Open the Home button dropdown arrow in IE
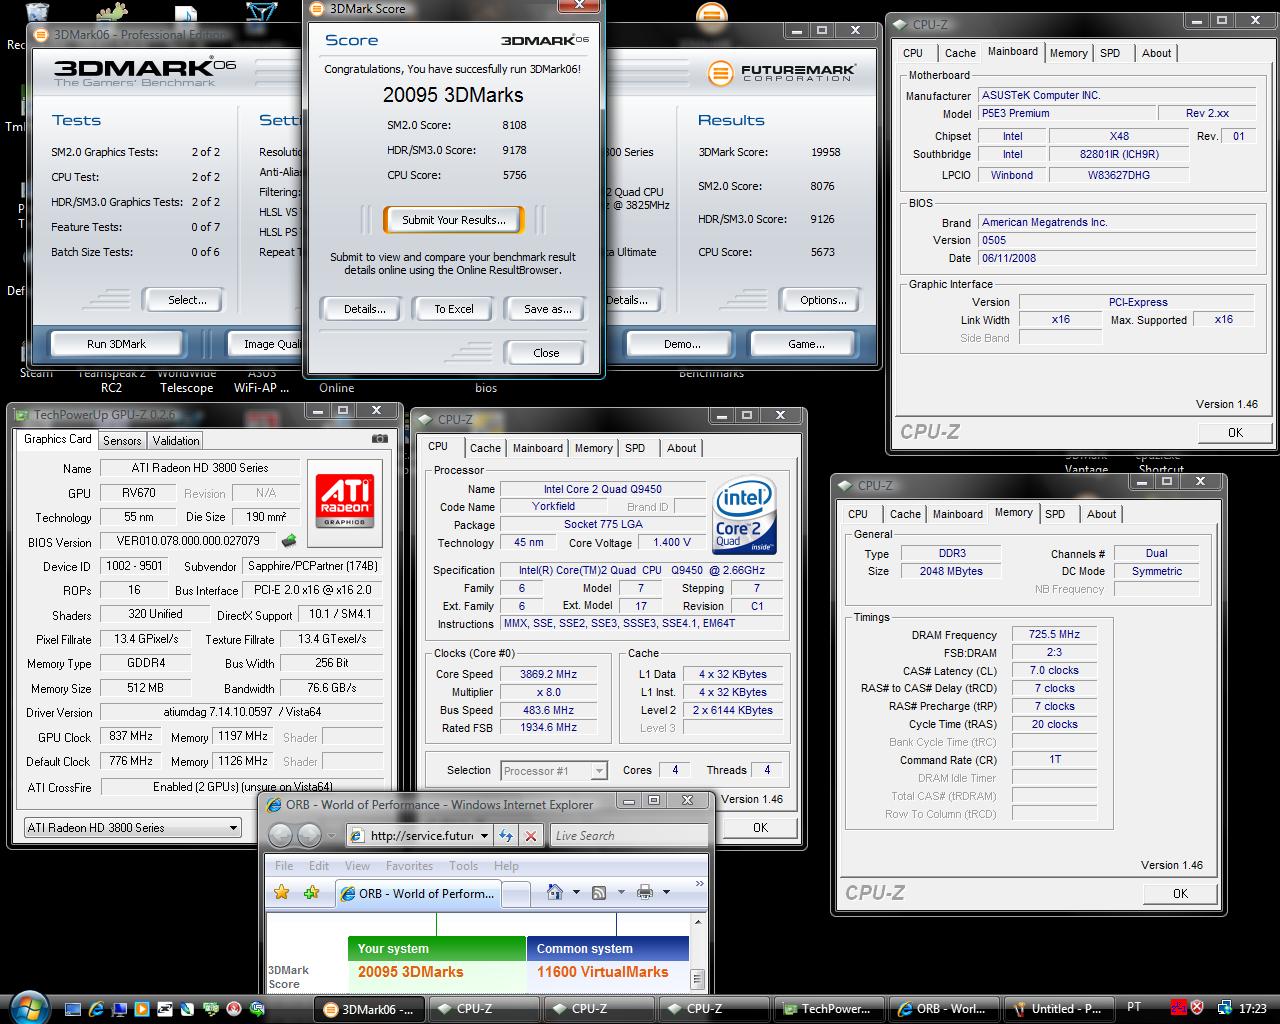1280x1024 pixels. point(575,892)
